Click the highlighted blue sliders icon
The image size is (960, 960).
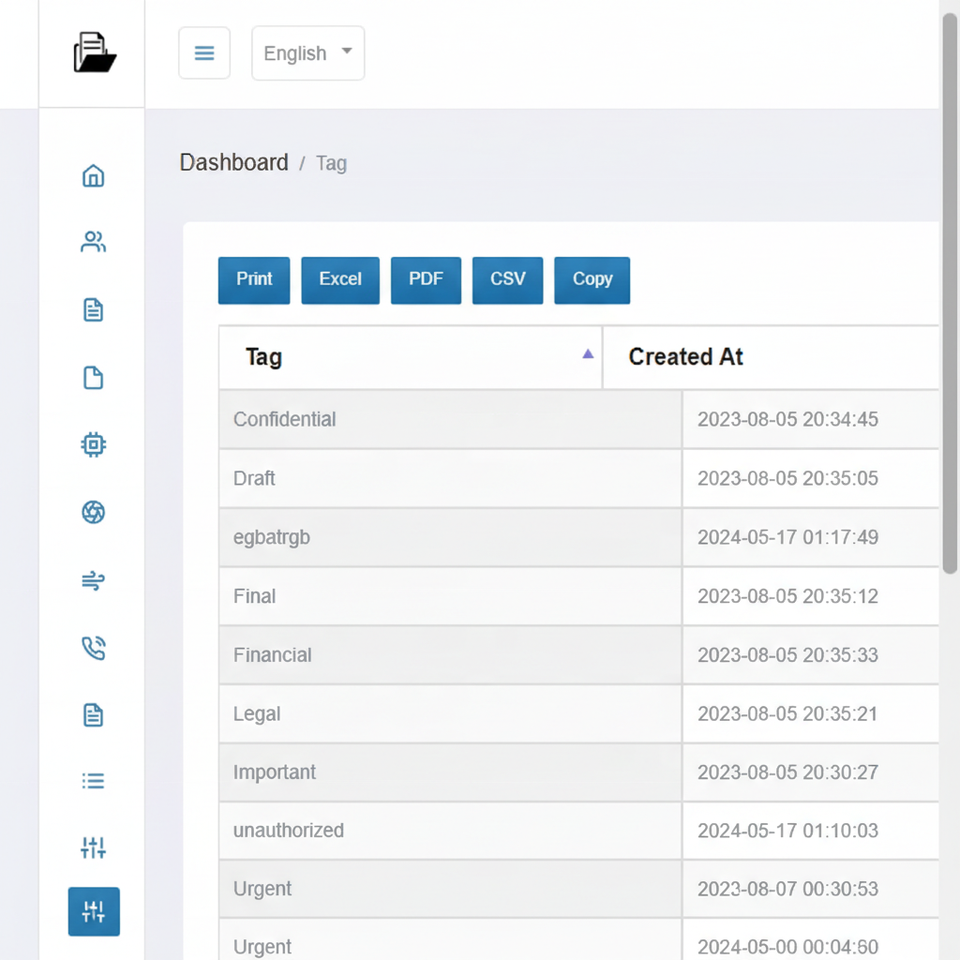(x=94, y=912)
